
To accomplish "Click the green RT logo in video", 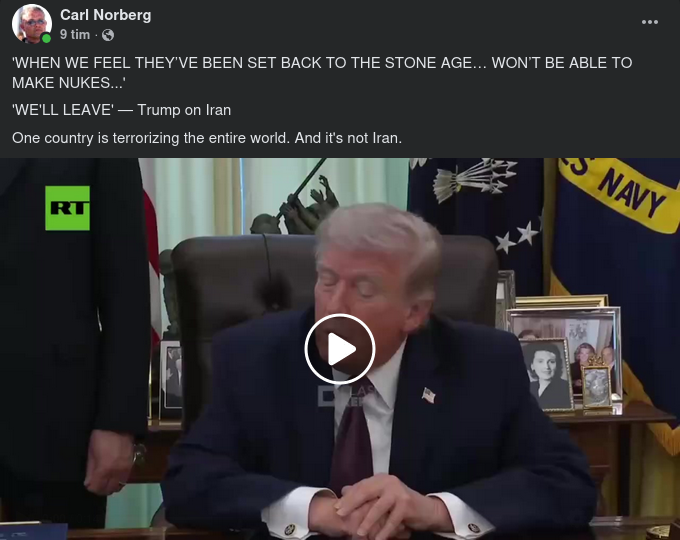I will click(68, 208).
